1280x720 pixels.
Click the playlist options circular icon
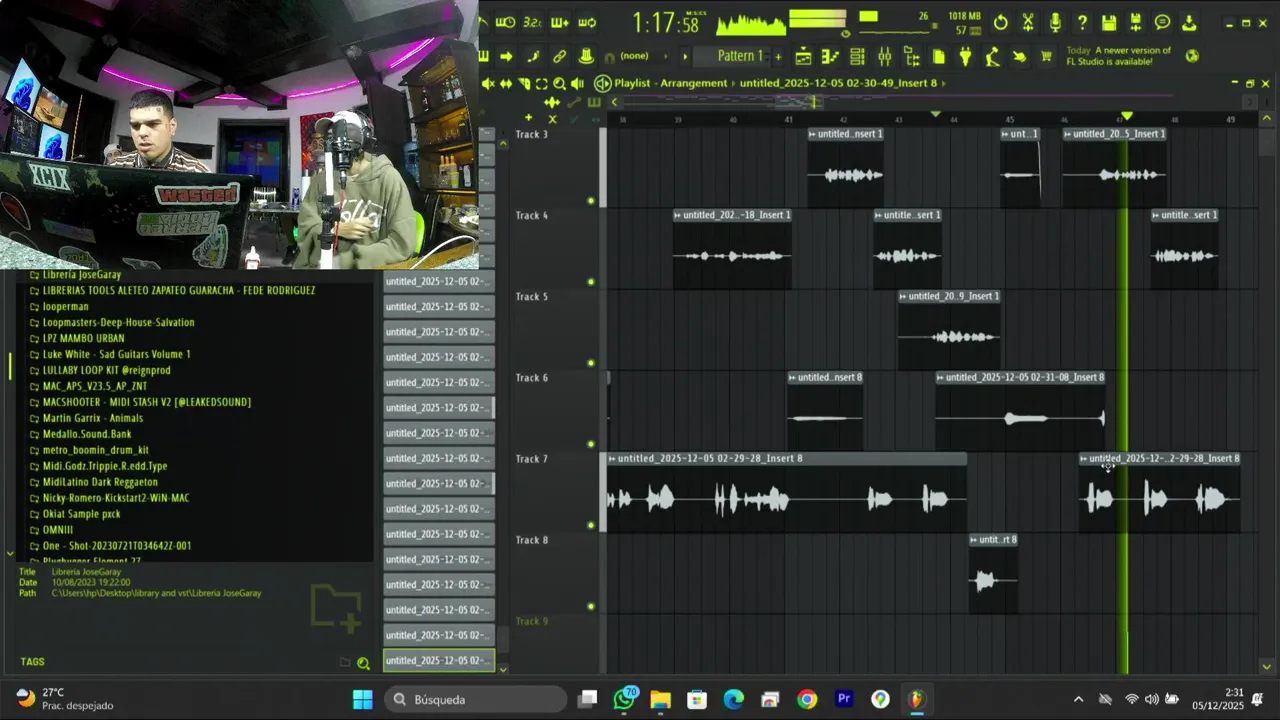click(603, 84)
